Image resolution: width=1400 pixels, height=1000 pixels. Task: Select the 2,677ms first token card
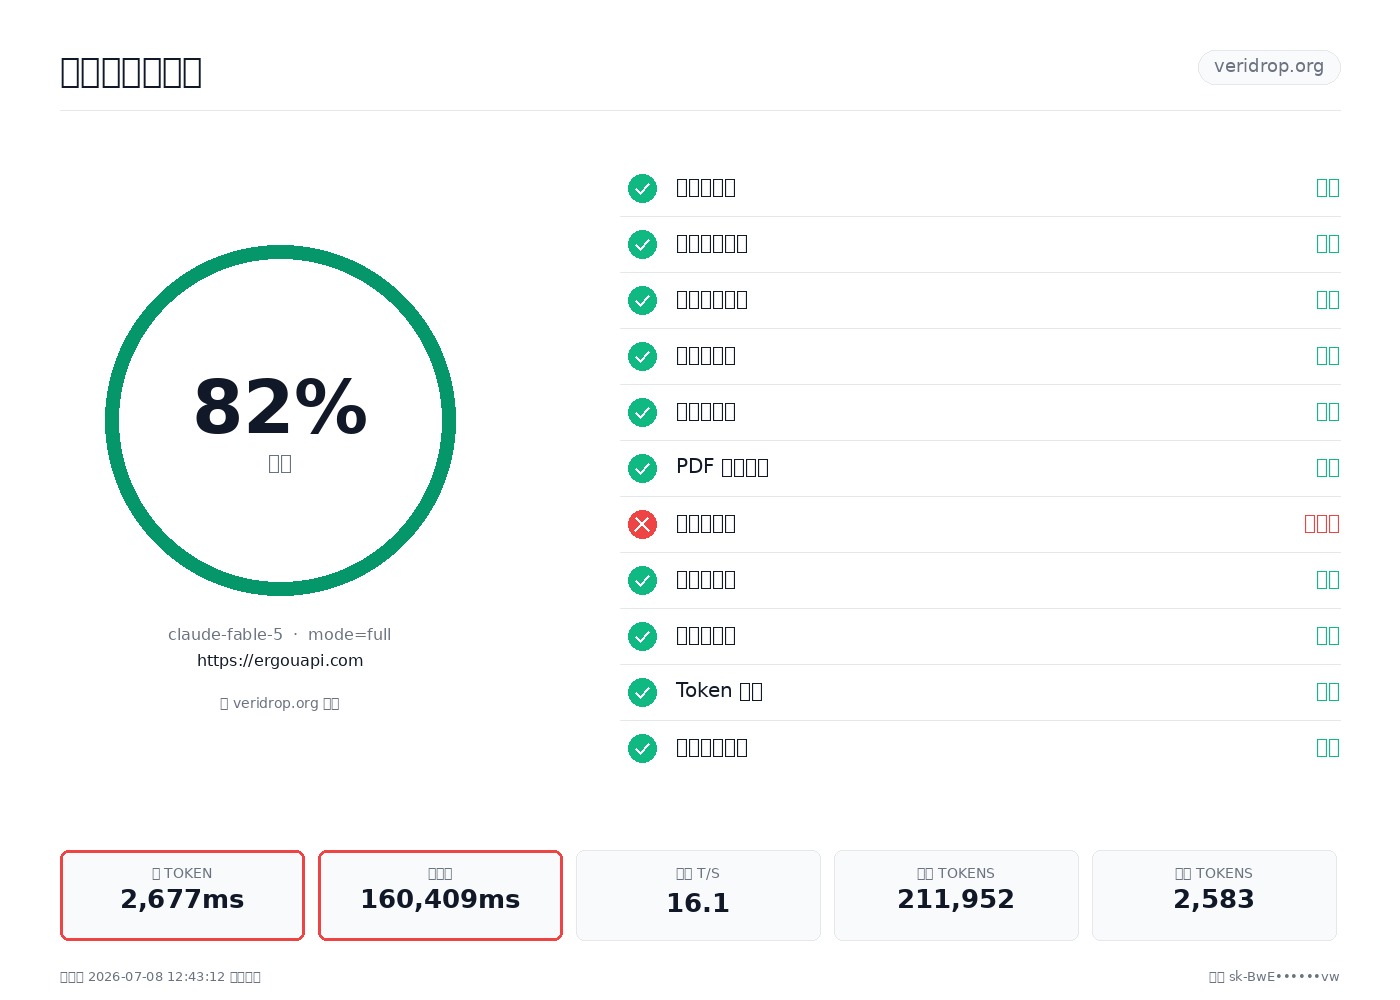coord(182,895)
